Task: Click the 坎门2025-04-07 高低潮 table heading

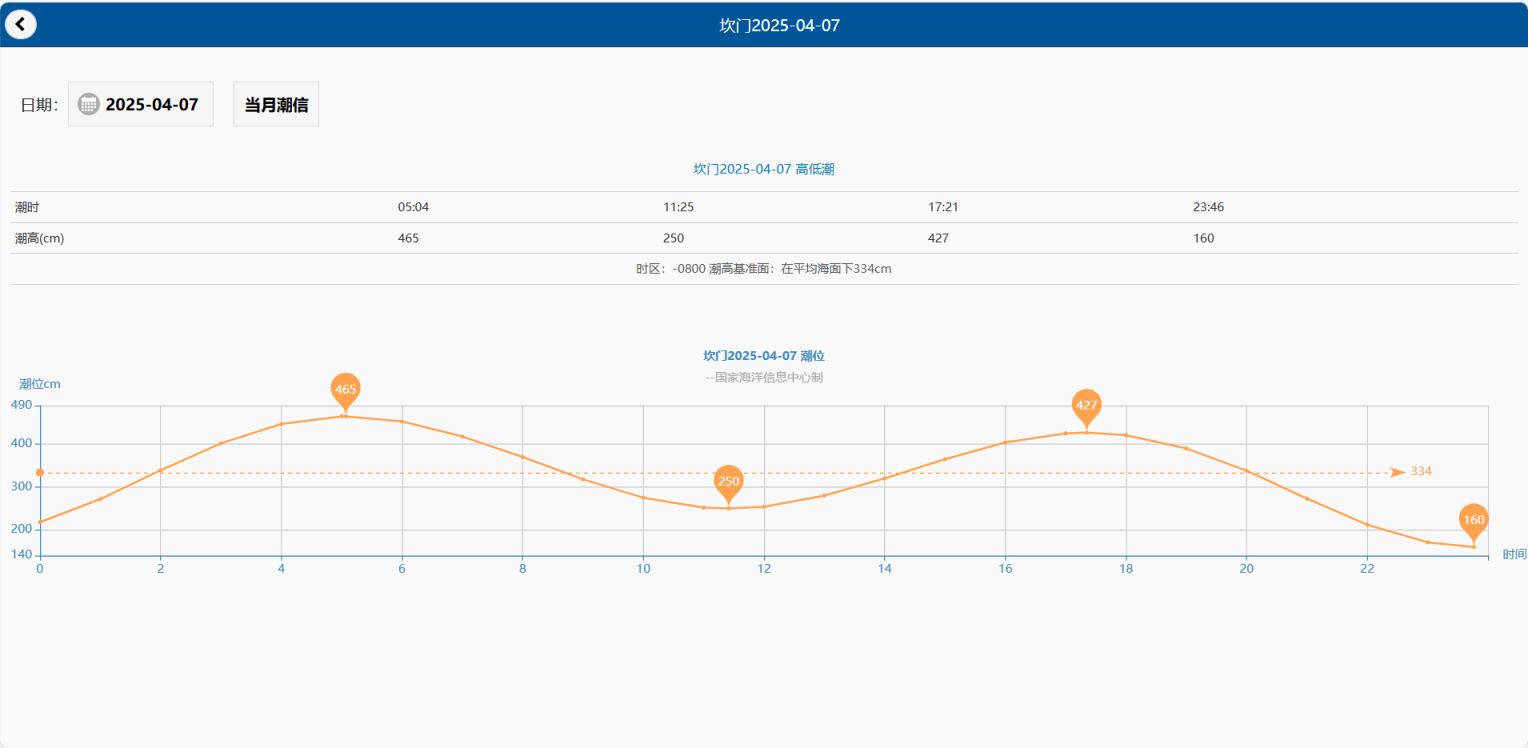Action: pyautogui.click(x=763, y=170)
